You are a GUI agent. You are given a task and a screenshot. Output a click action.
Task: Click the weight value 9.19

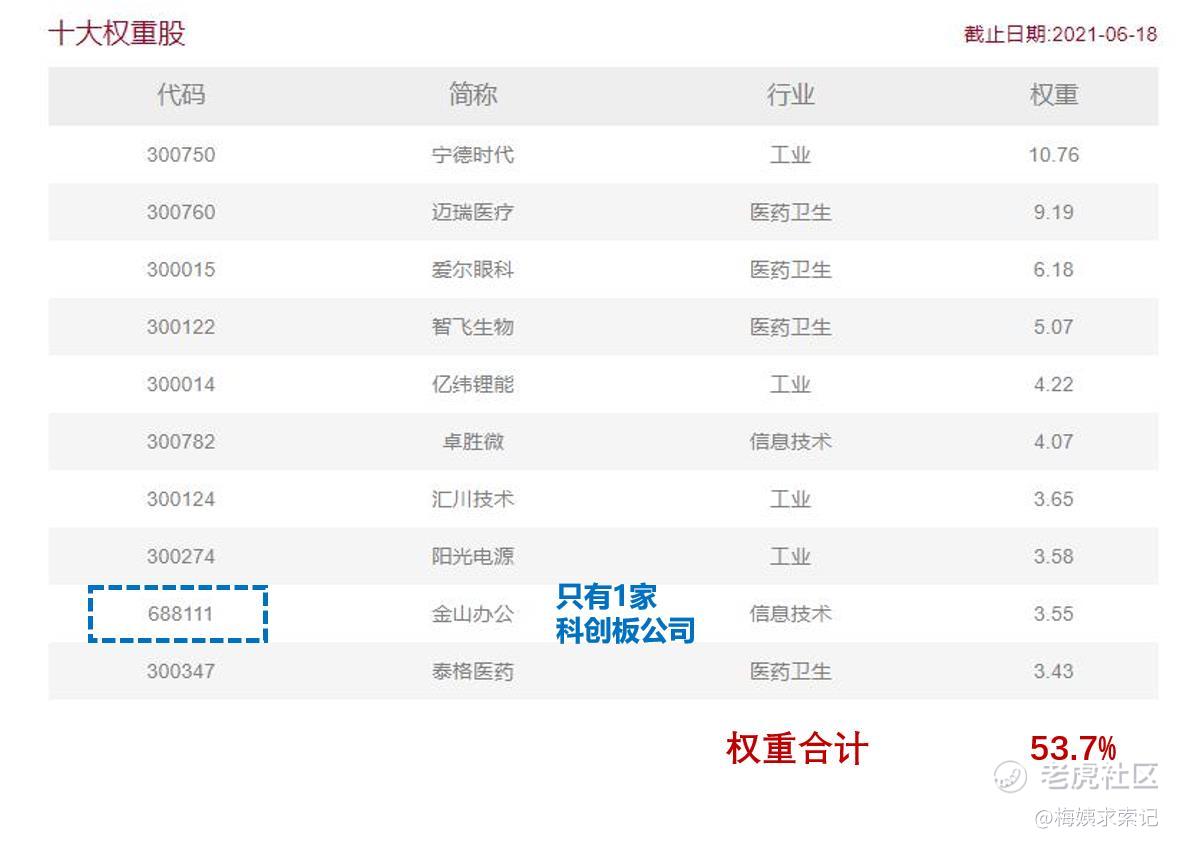coord(1054,212)
